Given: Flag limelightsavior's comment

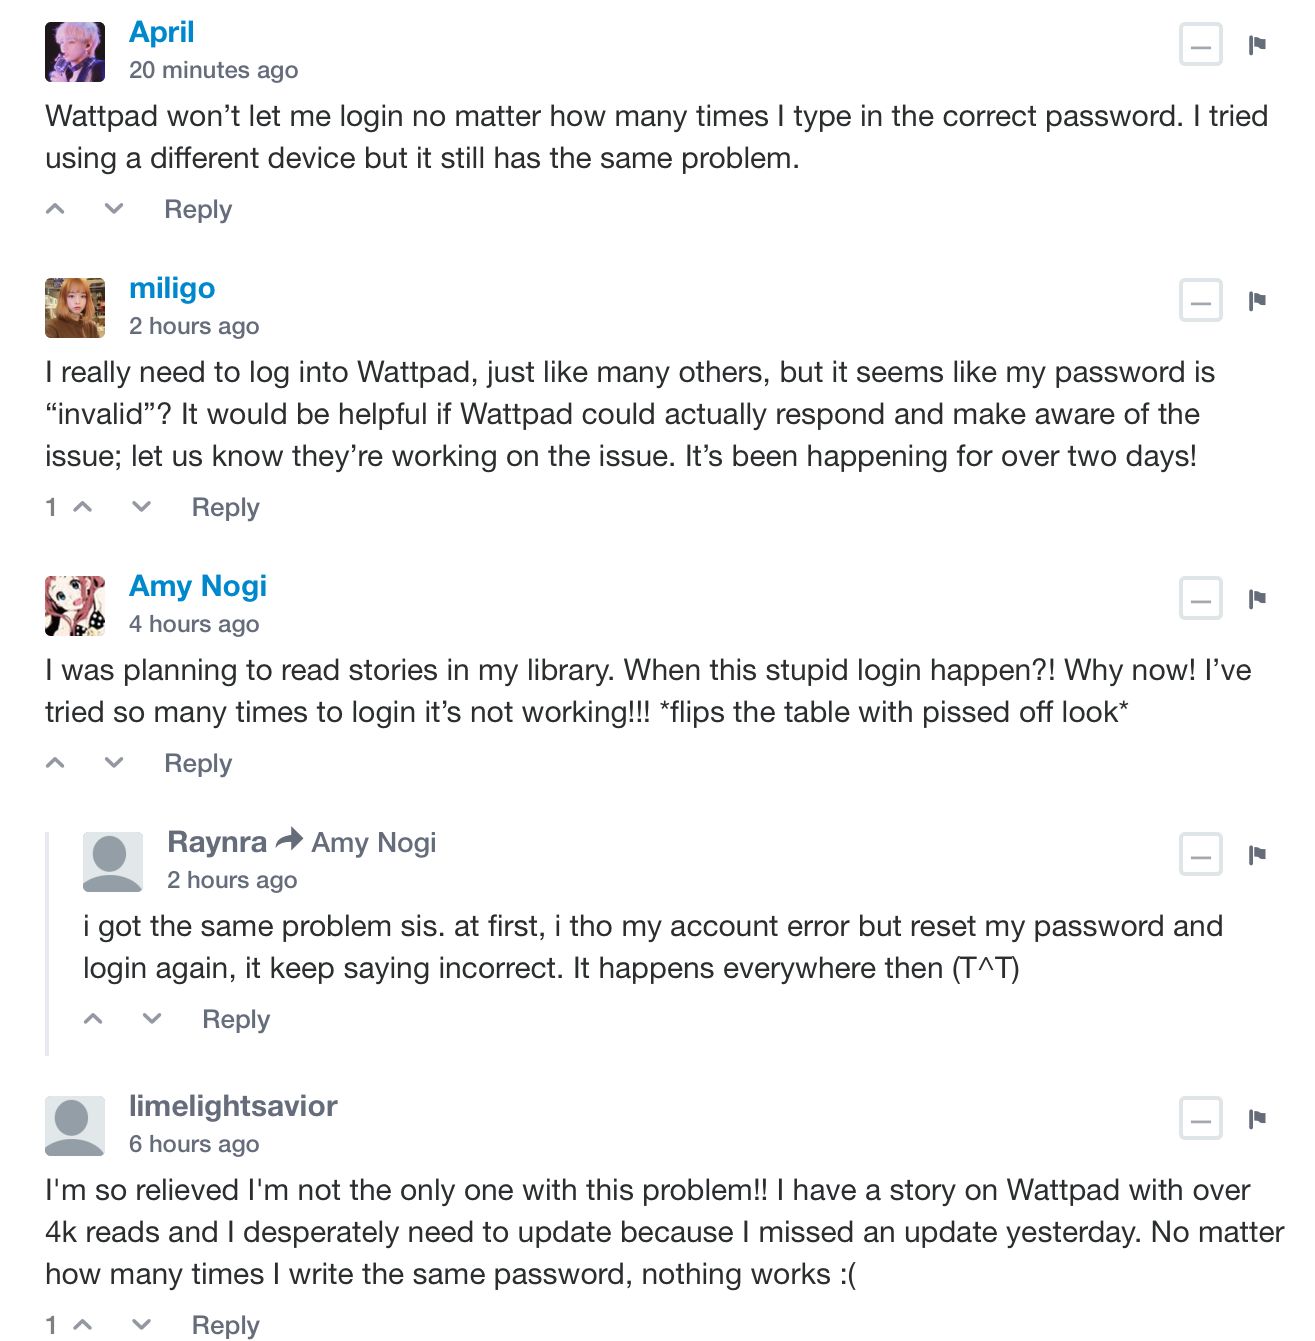Looking at the screenshot, I should [1257, 1119].
